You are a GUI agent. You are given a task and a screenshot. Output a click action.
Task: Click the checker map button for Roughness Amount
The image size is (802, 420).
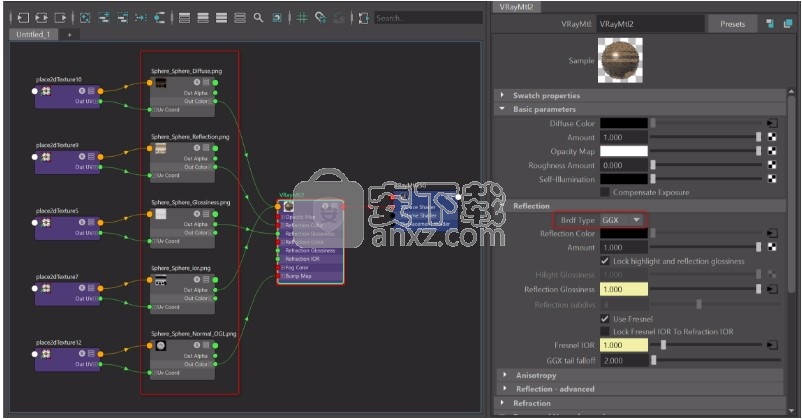tap(772, 165)
